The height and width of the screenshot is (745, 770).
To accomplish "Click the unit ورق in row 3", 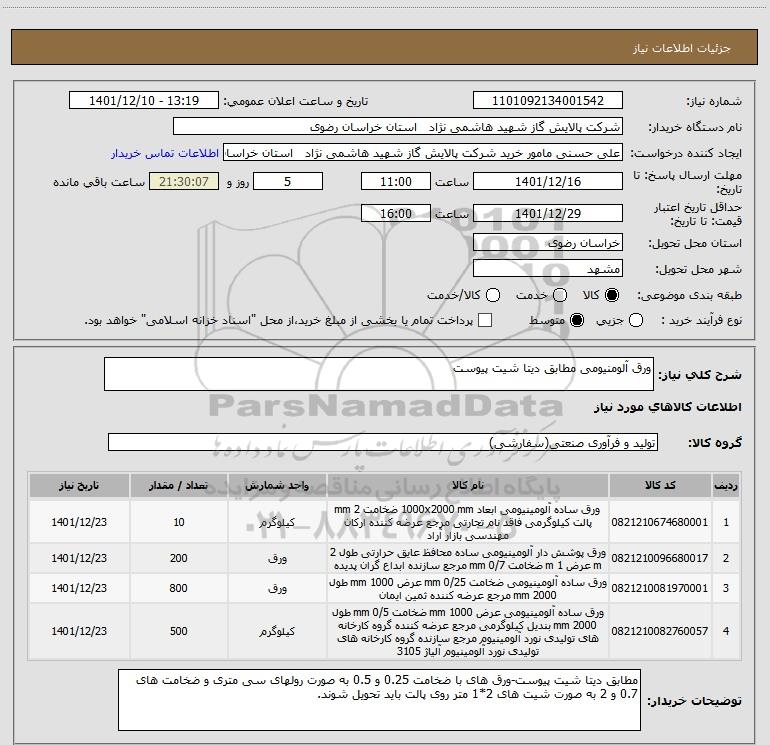I will [x=277, y=588].
